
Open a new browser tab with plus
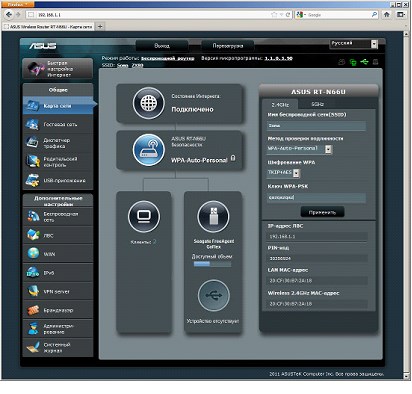coord(100,26)
